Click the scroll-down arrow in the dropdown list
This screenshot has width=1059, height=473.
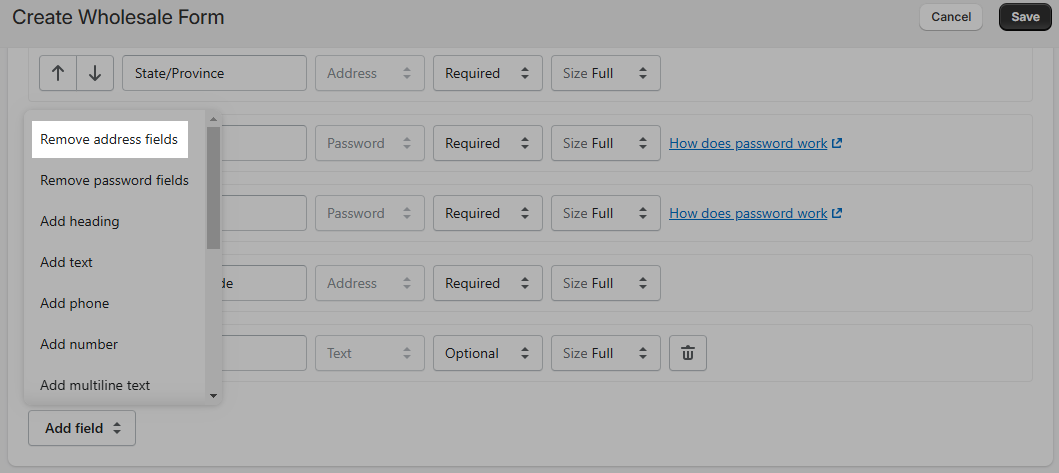tap(213, 396)
